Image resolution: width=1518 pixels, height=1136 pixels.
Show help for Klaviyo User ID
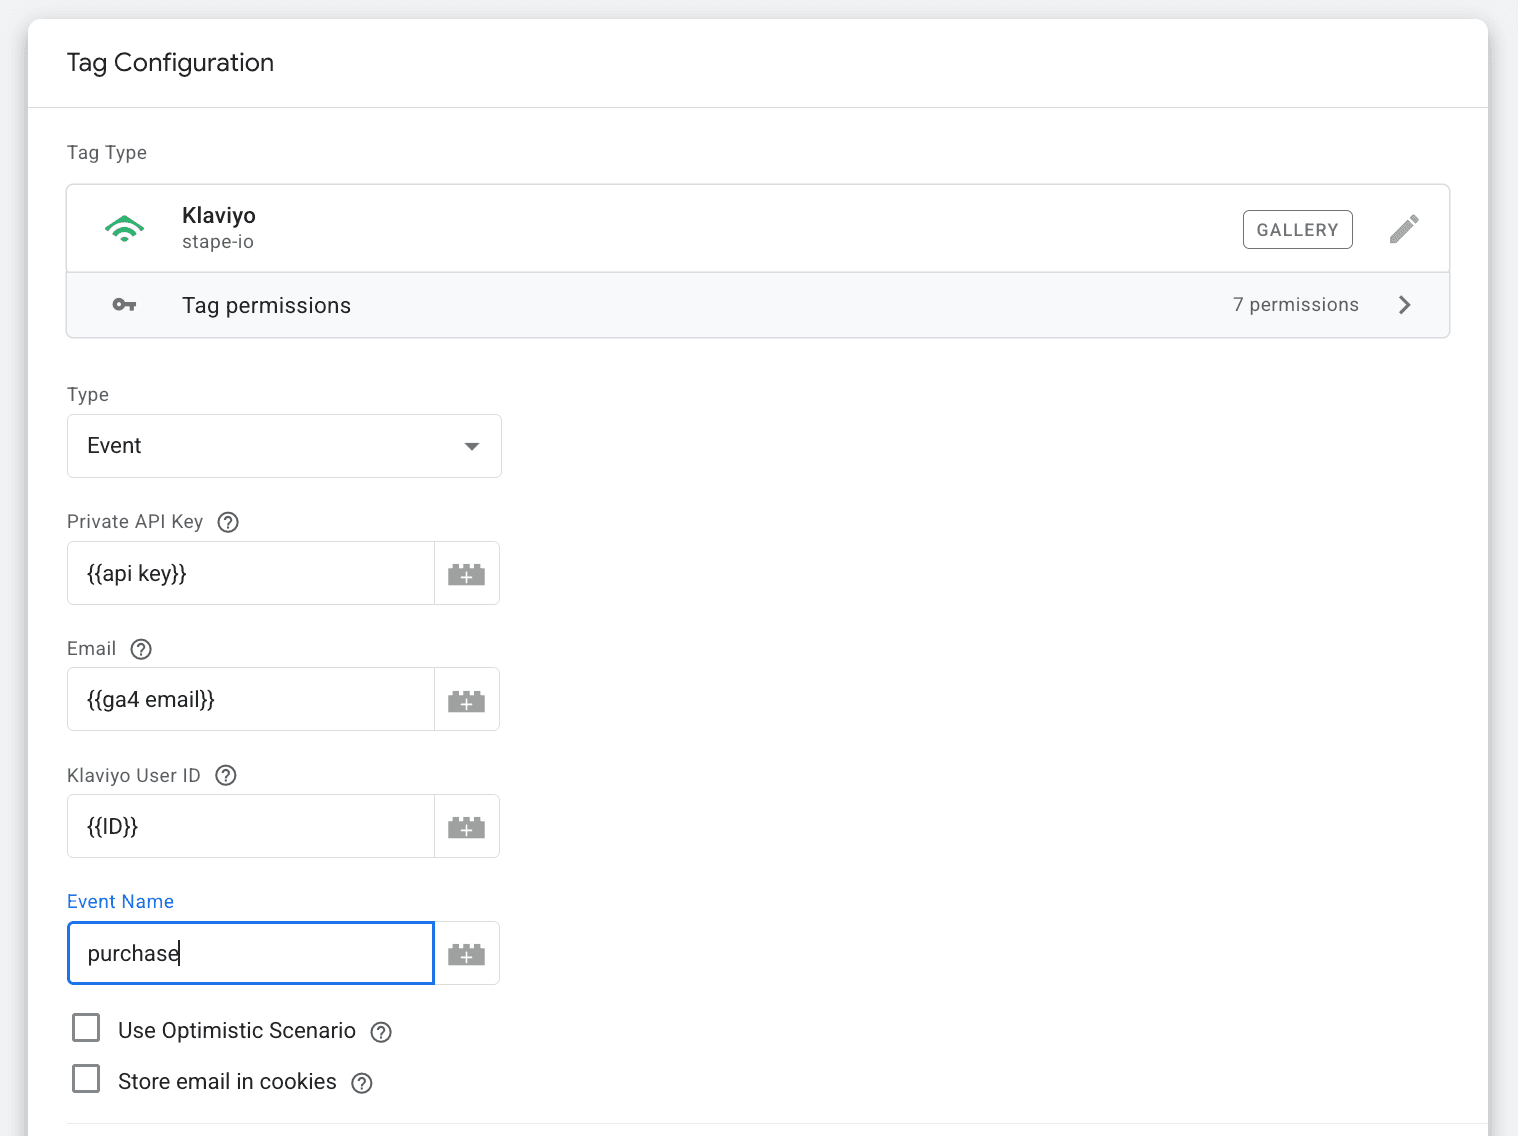pos(226,776)
